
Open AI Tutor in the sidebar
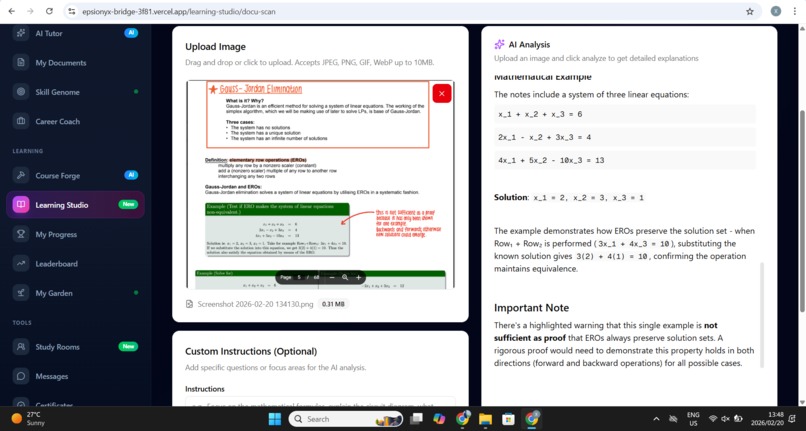(x=75, y=33)
